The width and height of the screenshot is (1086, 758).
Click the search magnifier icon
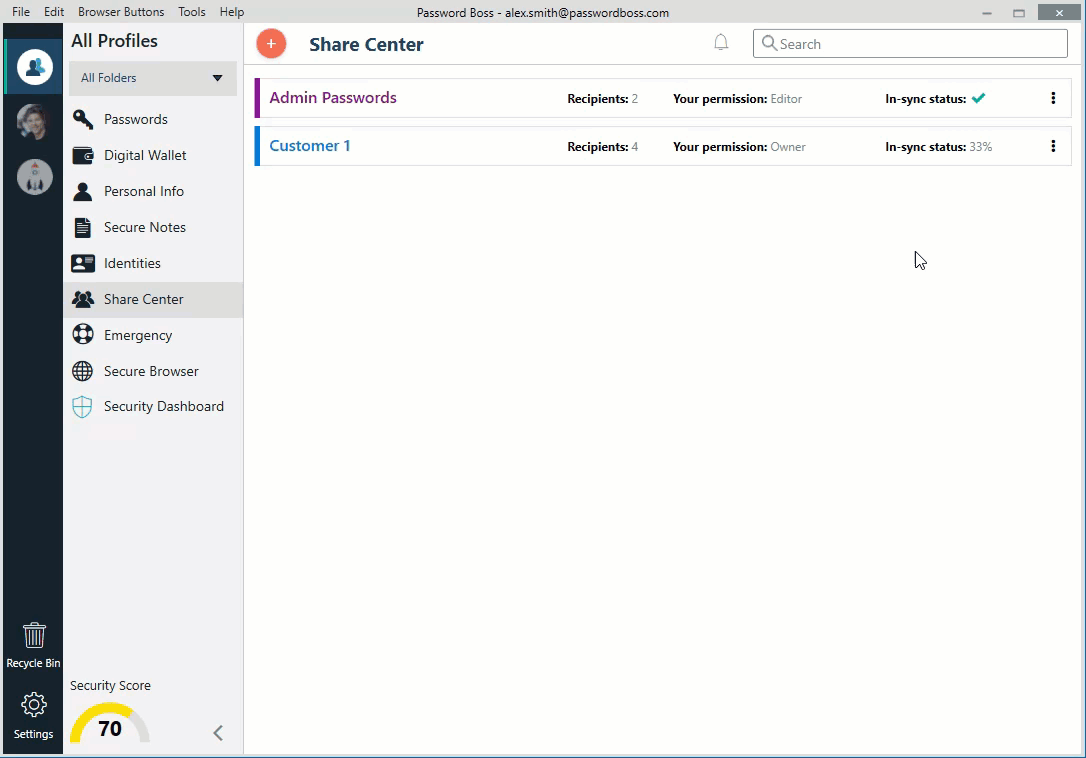[769, 43]
